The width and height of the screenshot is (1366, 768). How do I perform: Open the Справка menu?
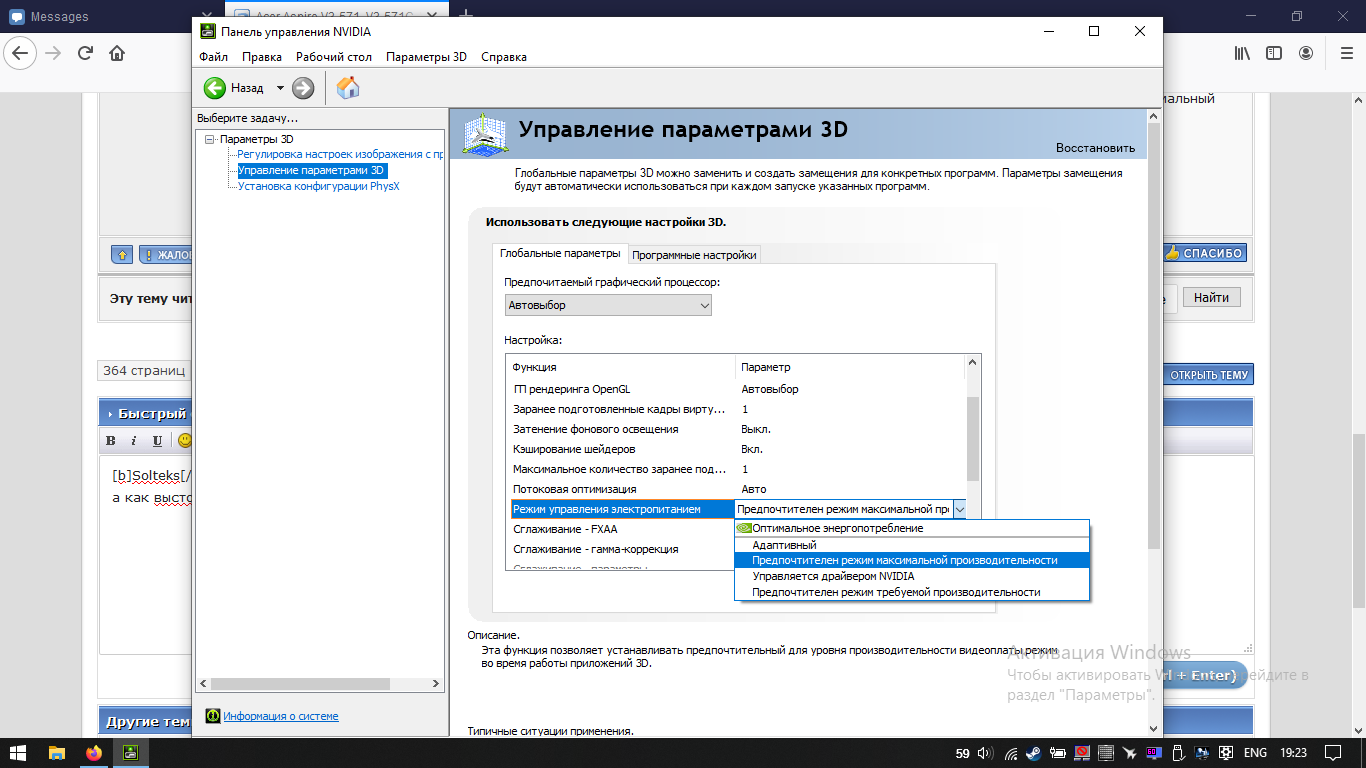coord(504,57)
